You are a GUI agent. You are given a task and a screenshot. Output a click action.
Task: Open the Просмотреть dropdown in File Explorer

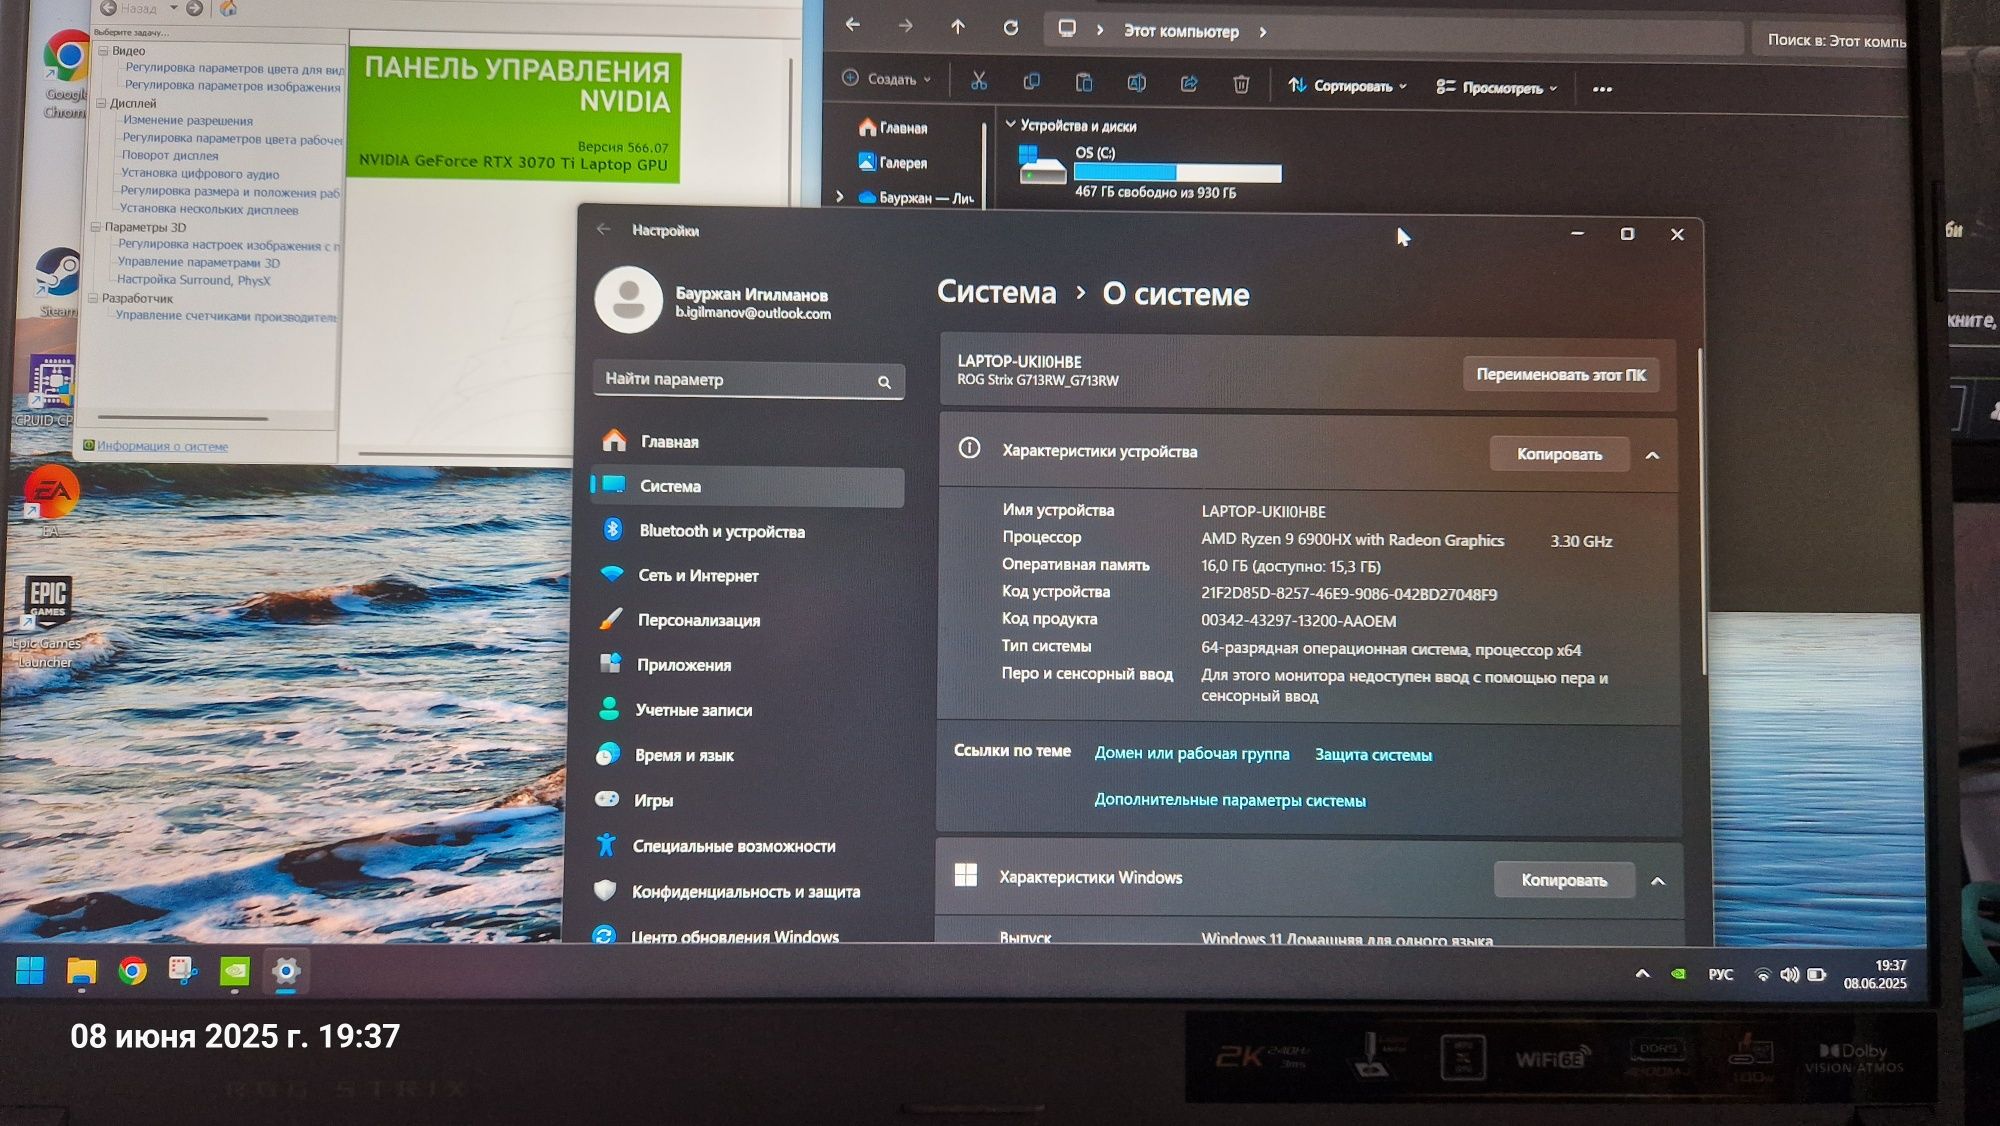coord(1497,88)
